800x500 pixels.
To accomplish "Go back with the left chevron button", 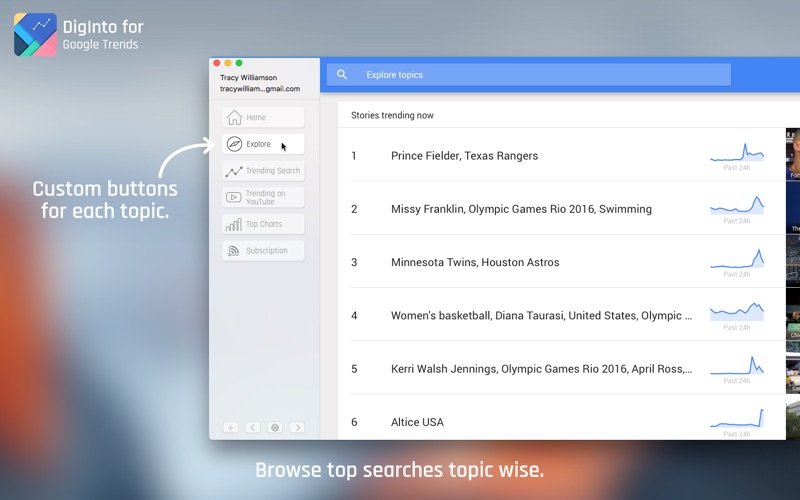I will [x=253, y=428].
